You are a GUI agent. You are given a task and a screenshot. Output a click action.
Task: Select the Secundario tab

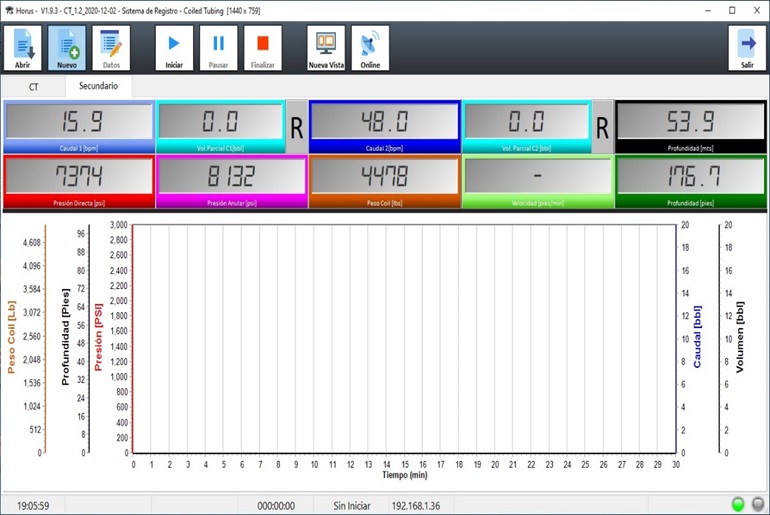tap(99, 87)
